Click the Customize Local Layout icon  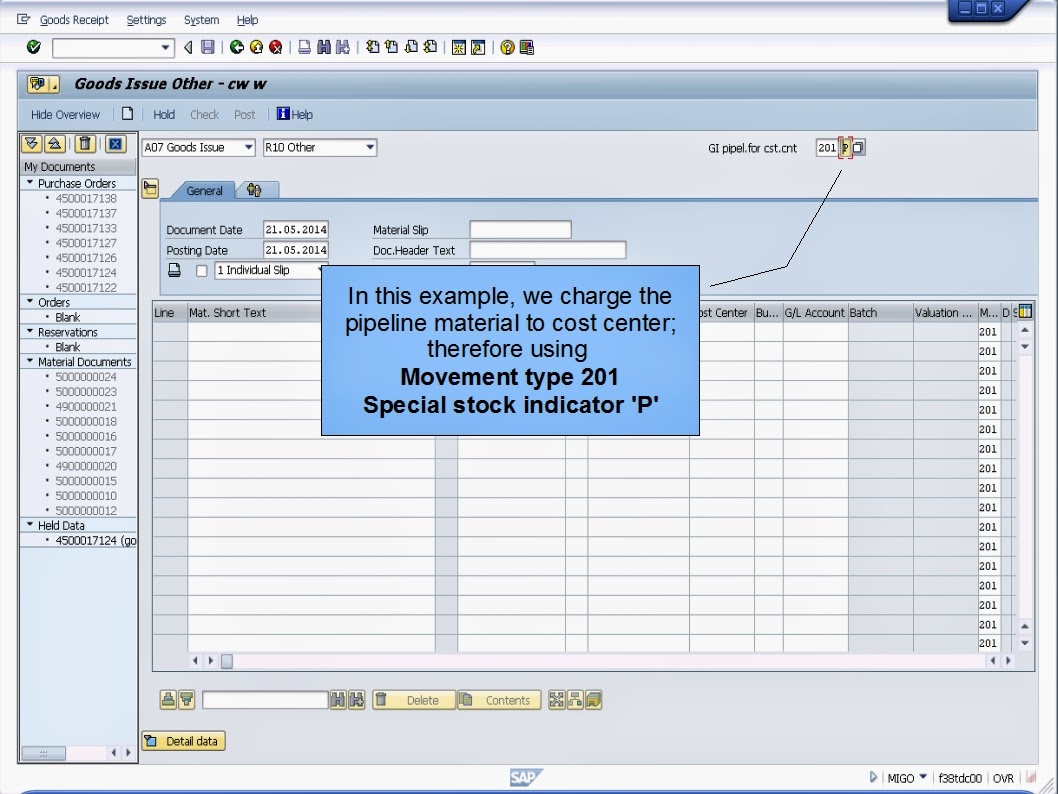tap(527, 47)
